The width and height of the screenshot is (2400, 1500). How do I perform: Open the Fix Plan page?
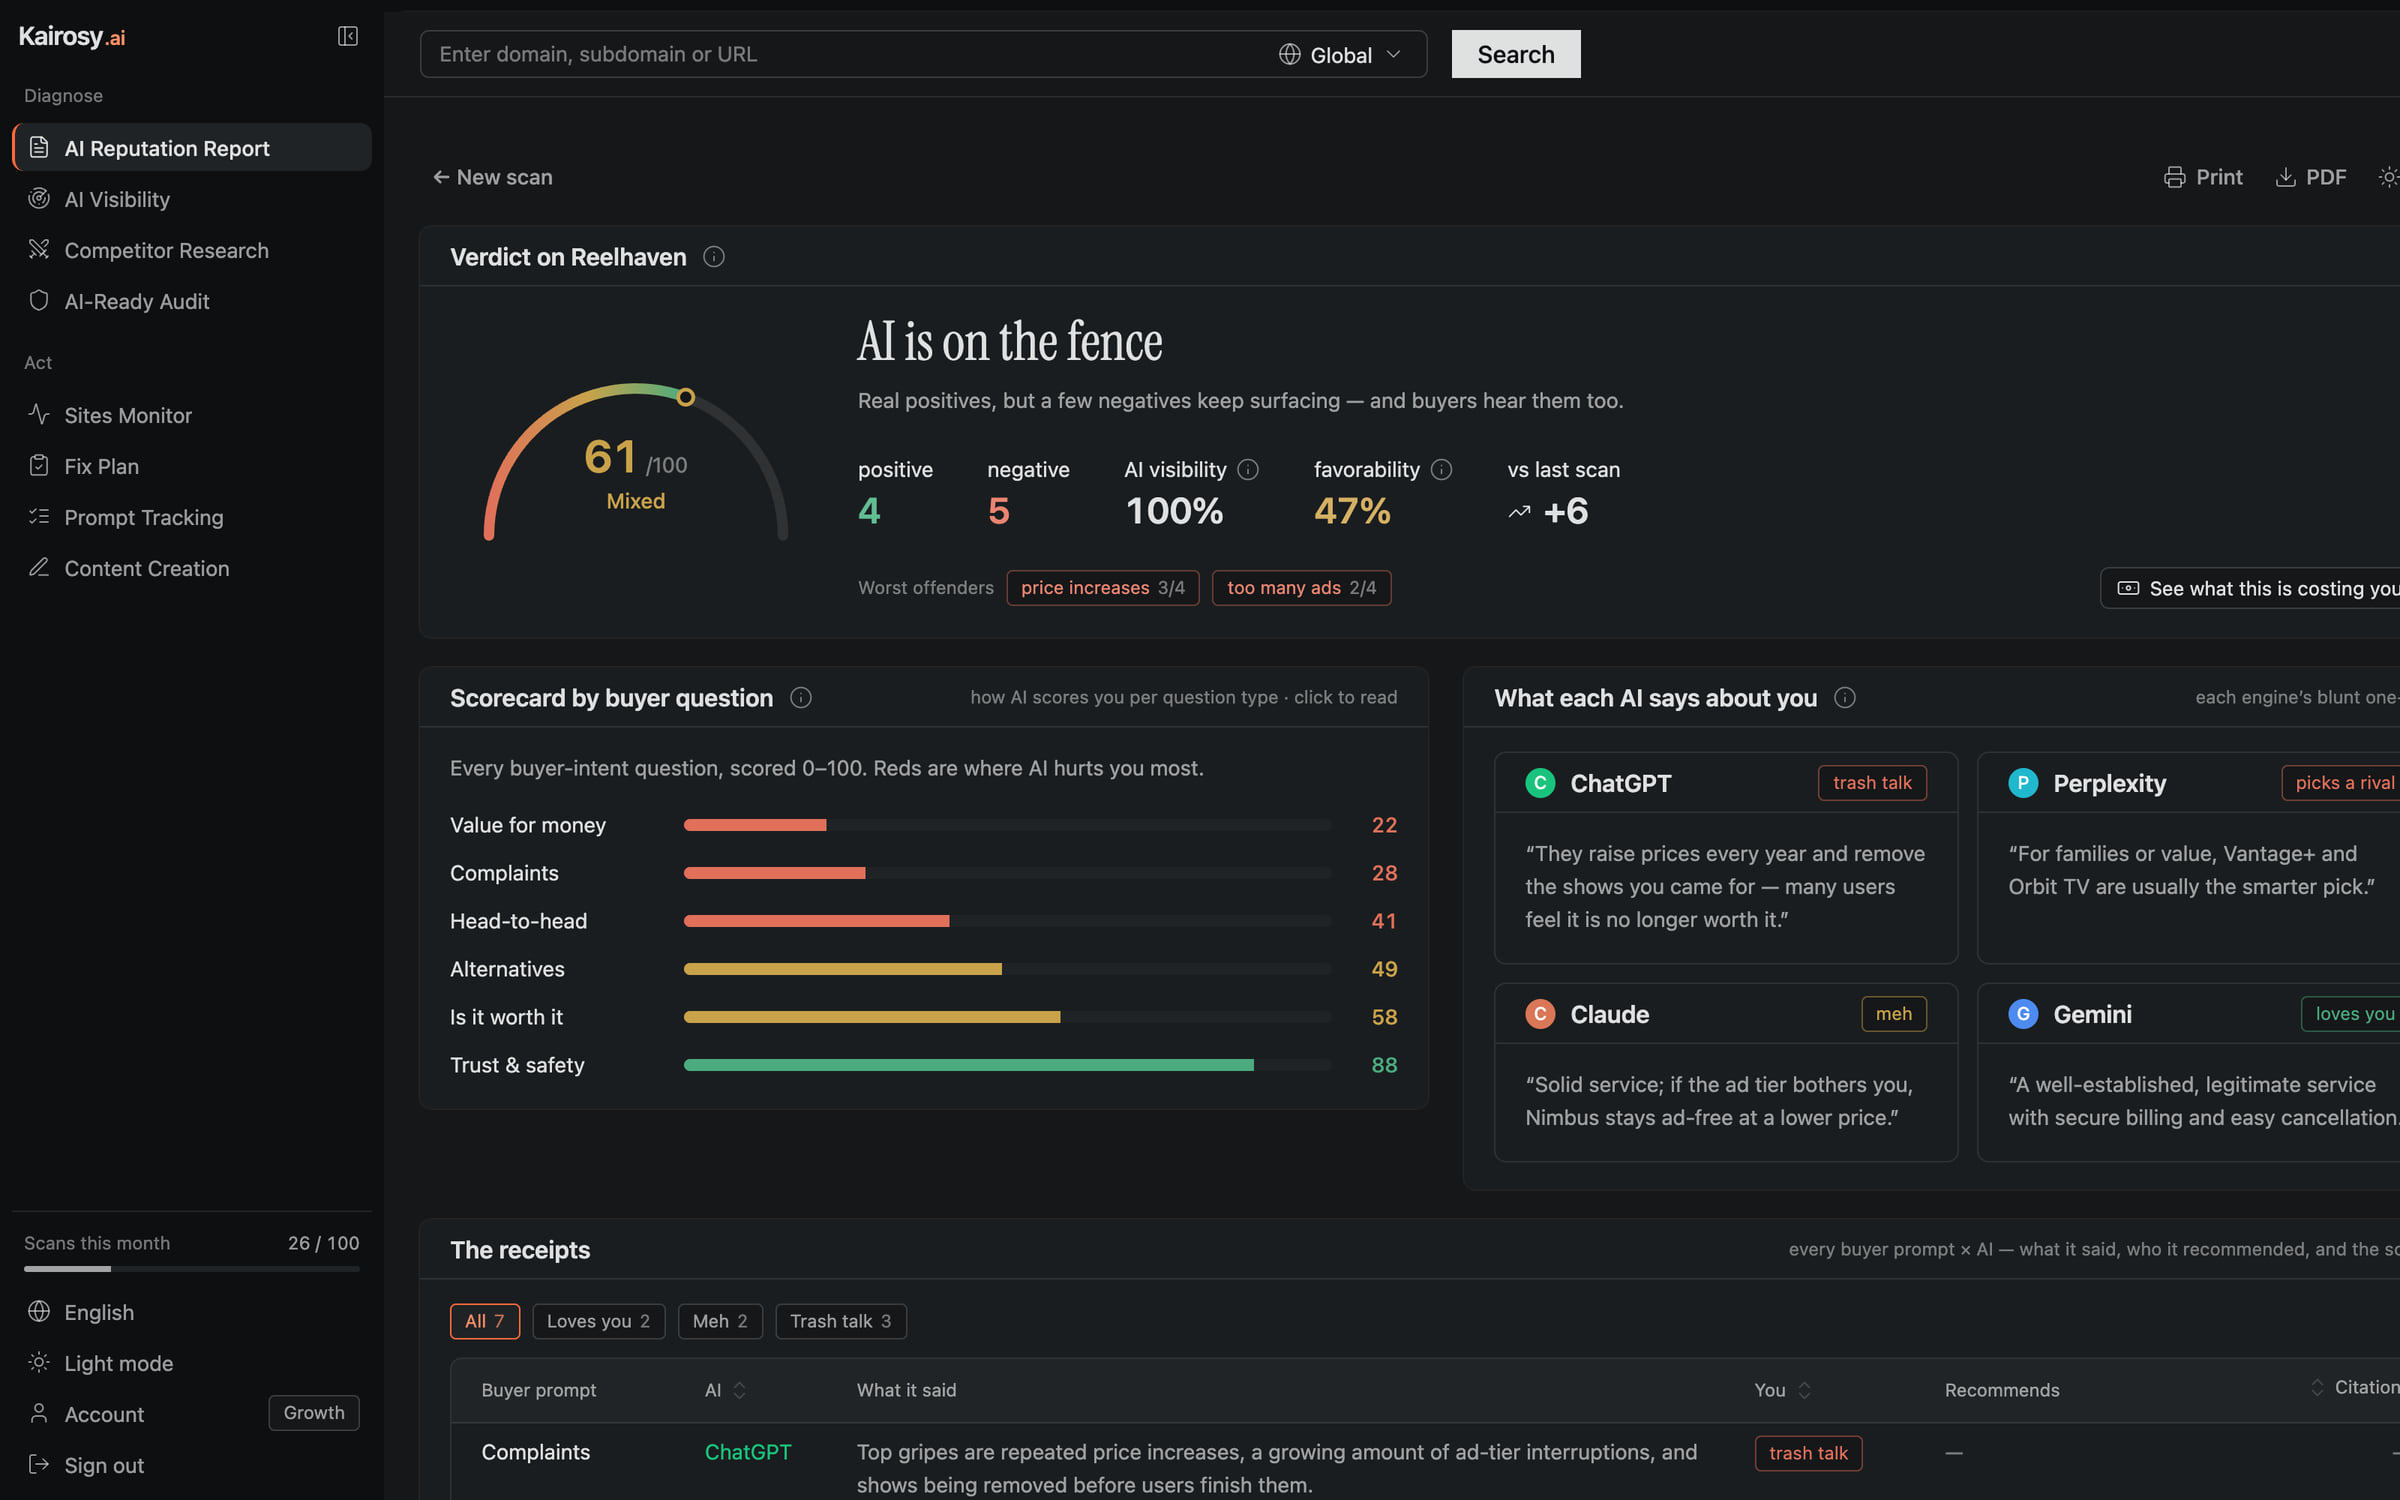(192, 466)
